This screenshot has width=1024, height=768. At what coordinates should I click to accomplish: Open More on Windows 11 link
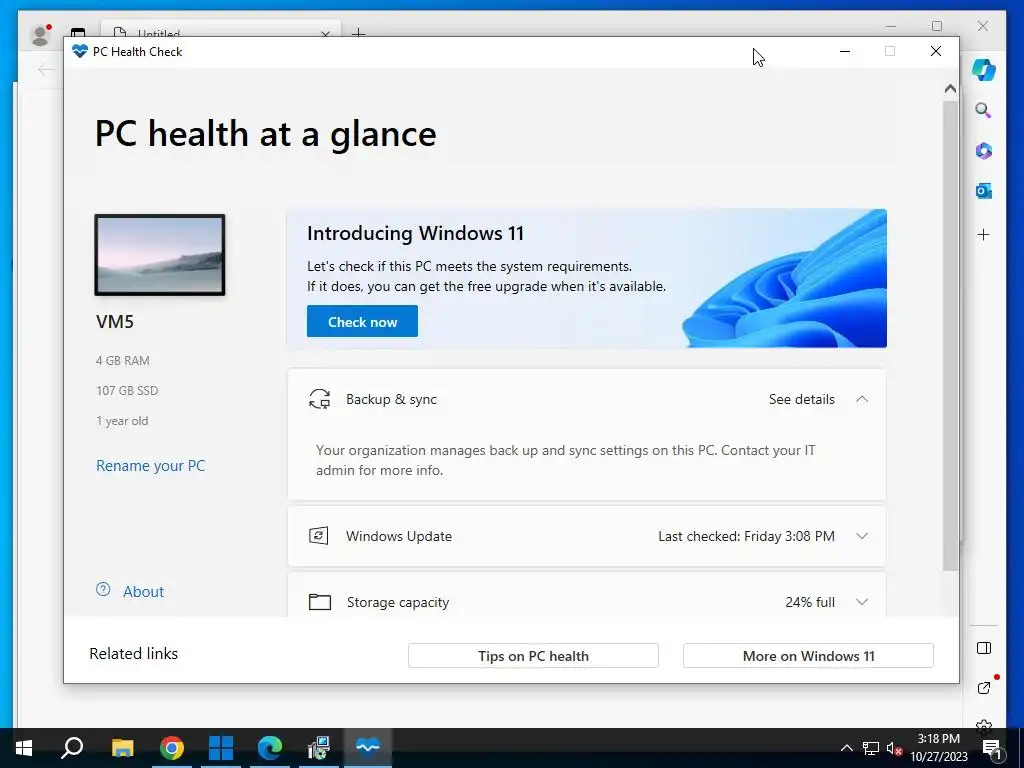(x=808, y=656)
